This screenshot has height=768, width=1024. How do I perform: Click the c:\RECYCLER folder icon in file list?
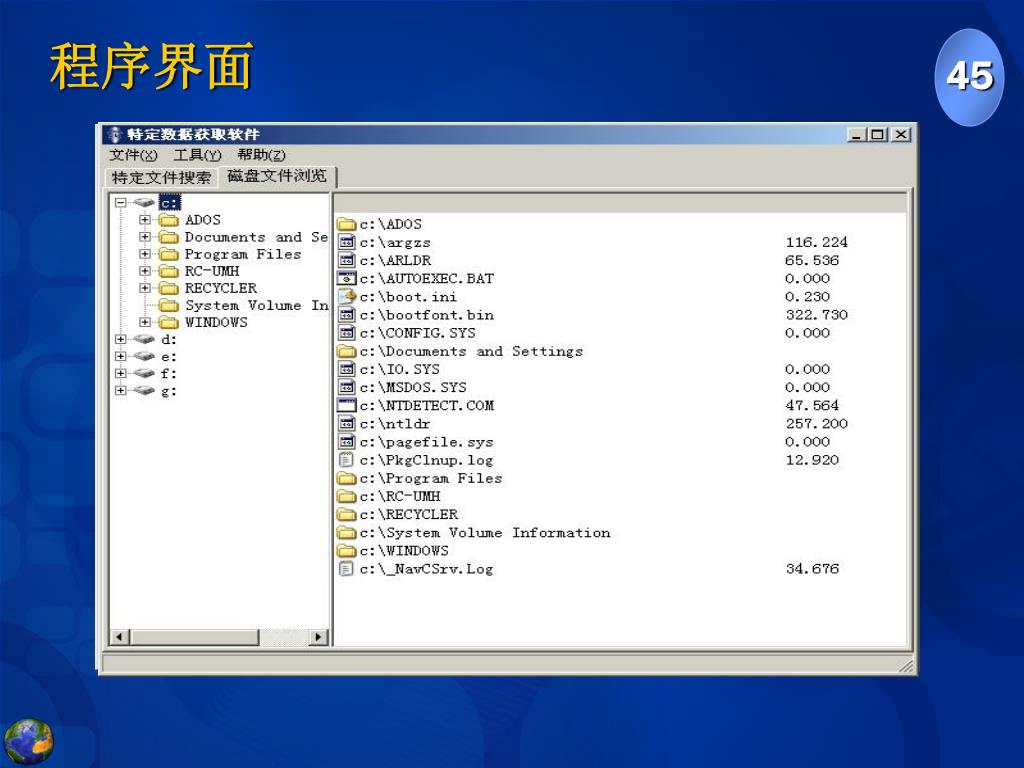coord(347,515)
